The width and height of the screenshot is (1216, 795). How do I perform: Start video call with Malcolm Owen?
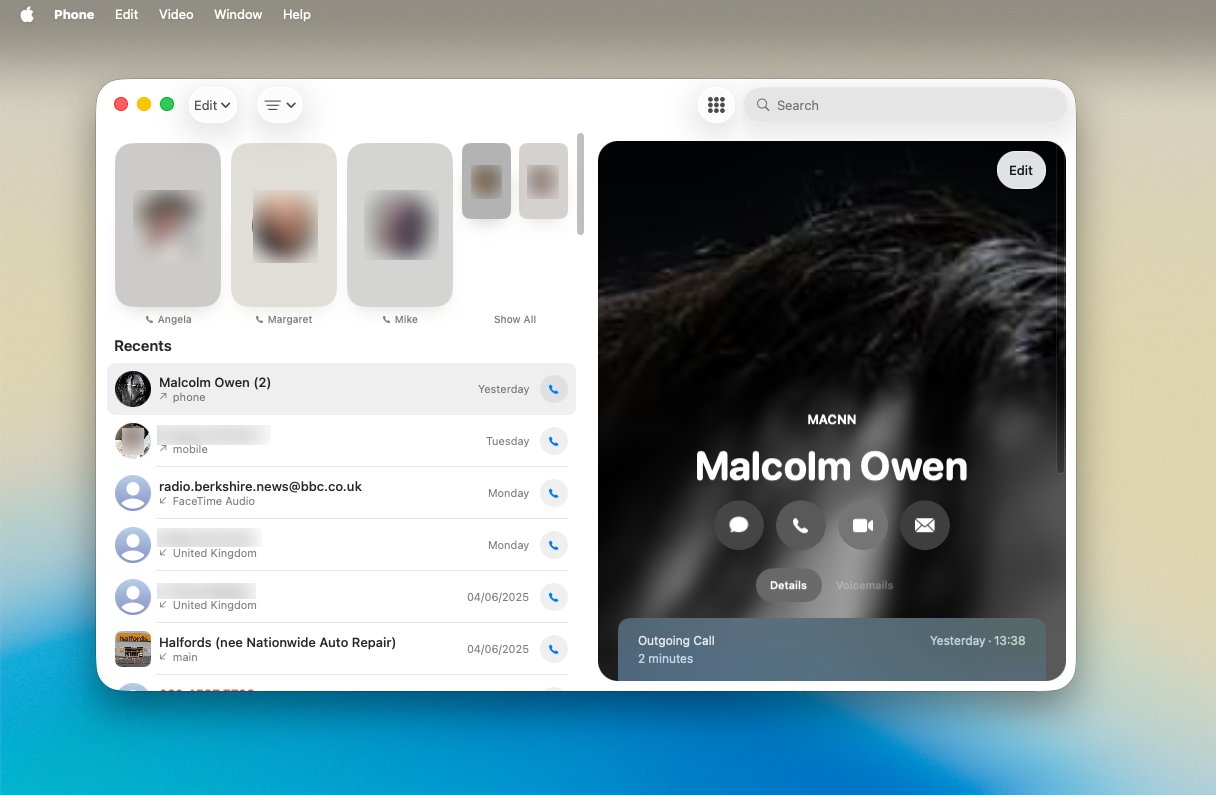tap(863, 525)
